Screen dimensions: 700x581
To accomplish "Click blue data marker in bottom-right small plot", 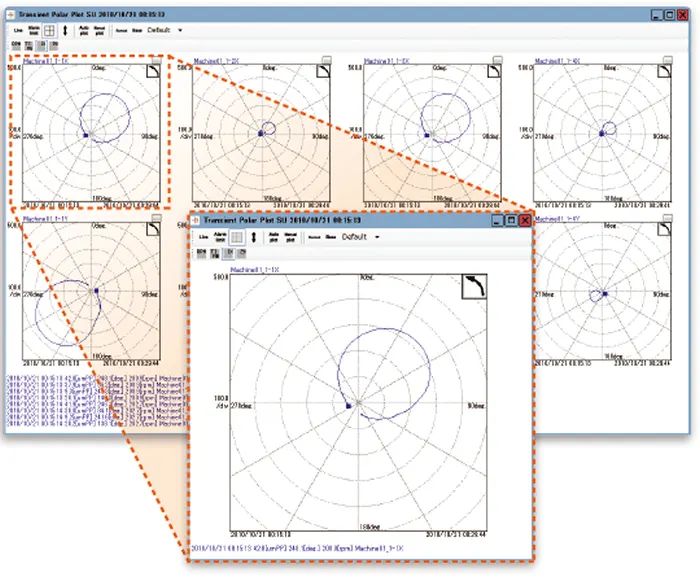I will tap(605, 294).
